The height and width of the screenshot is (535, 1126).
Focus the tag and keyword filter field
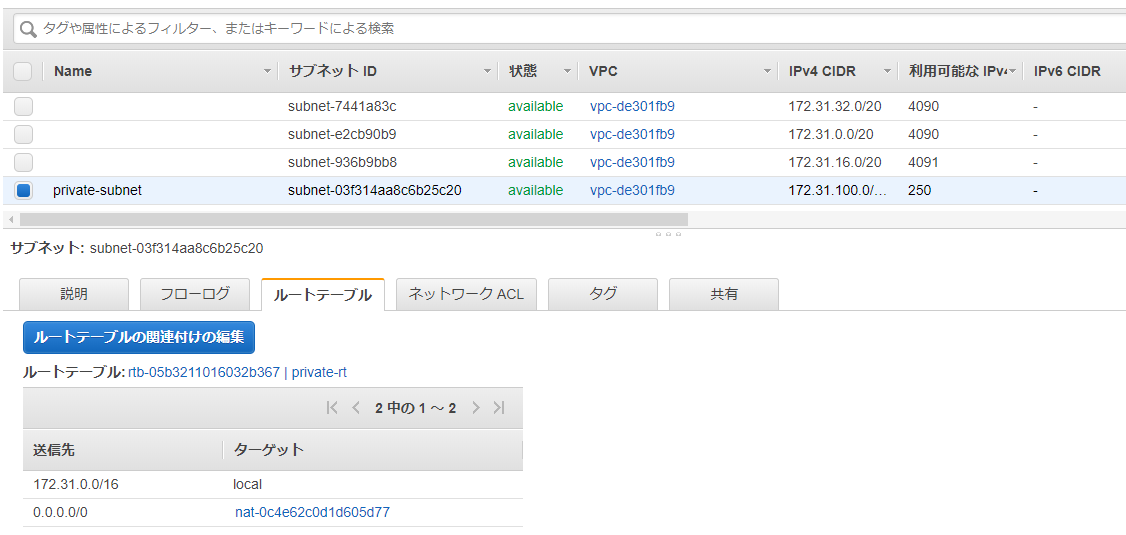(x=570, y=29)
